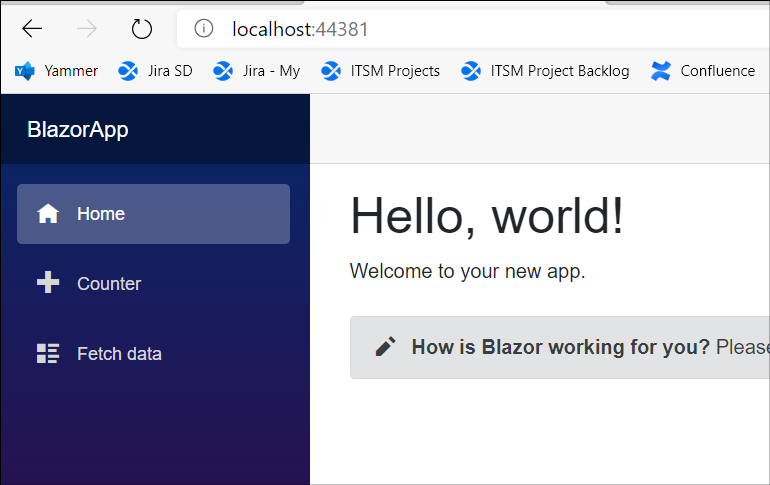770x485 pixels.
Task: Click the ITSM Projects bookmark icon
Action: click(331, 71)
